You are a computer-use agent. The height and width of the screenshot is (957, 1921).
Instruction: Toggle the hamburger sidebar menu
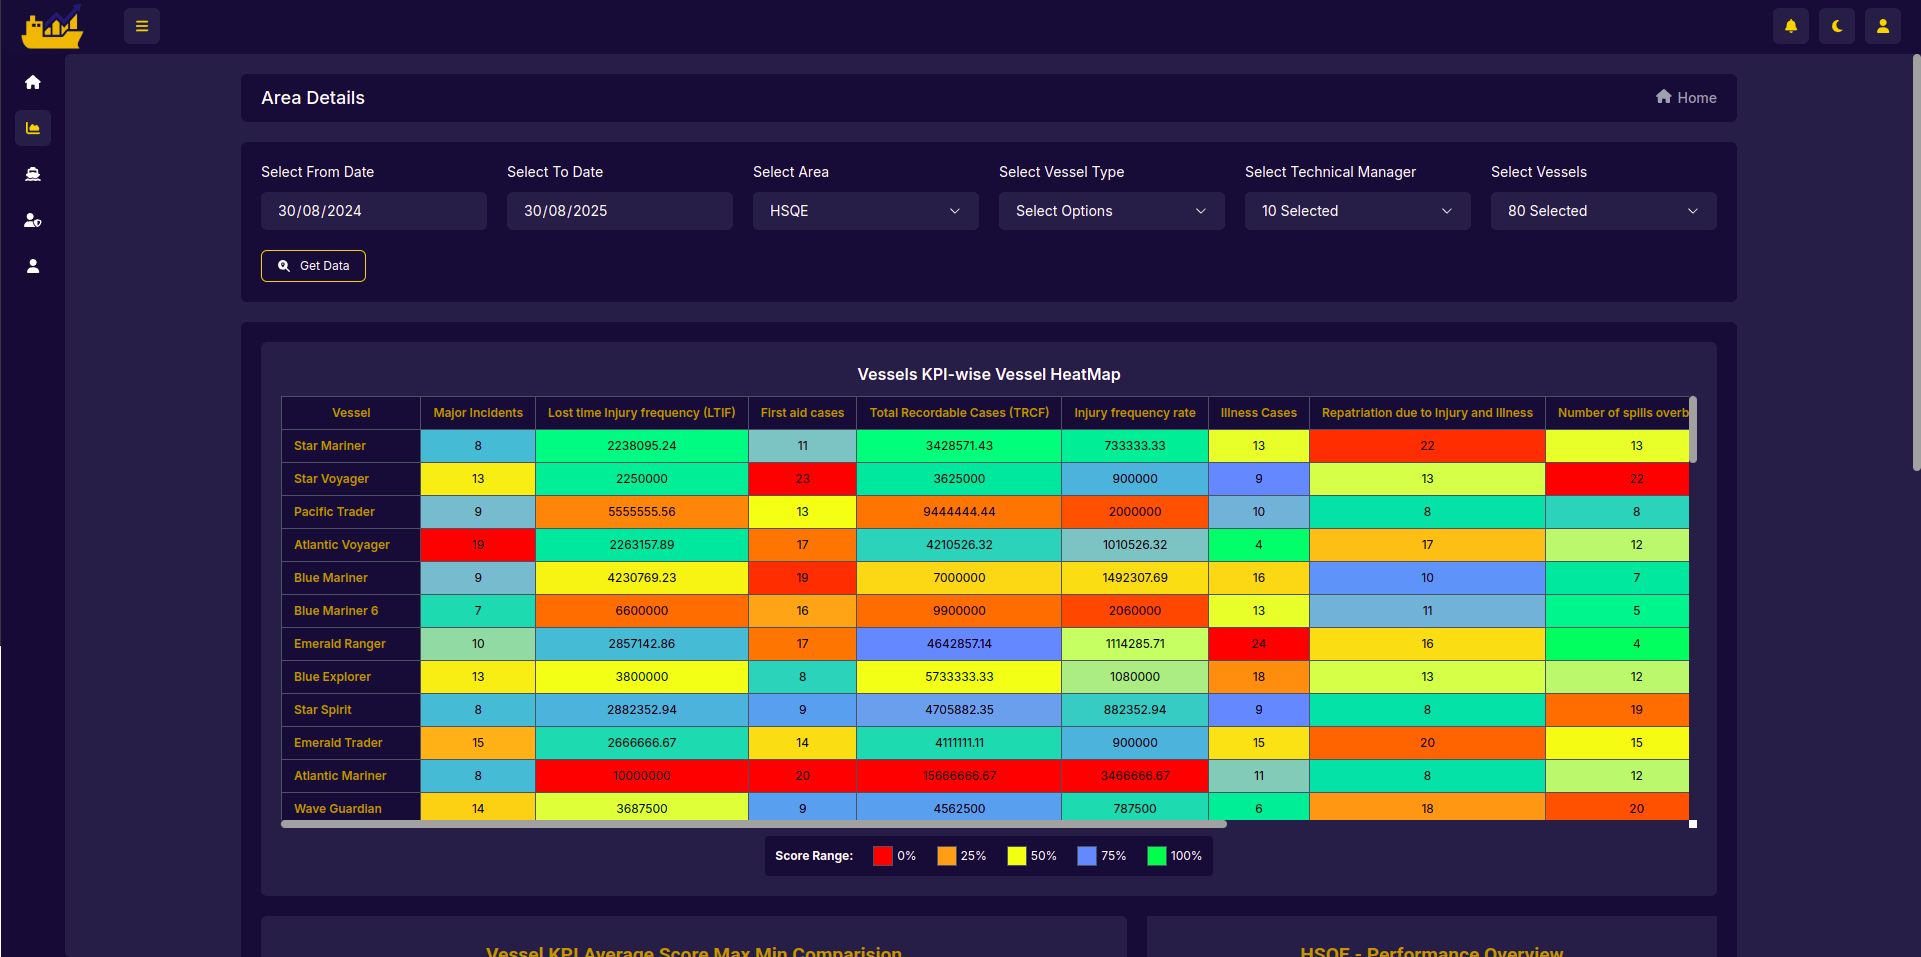[142, 26]
